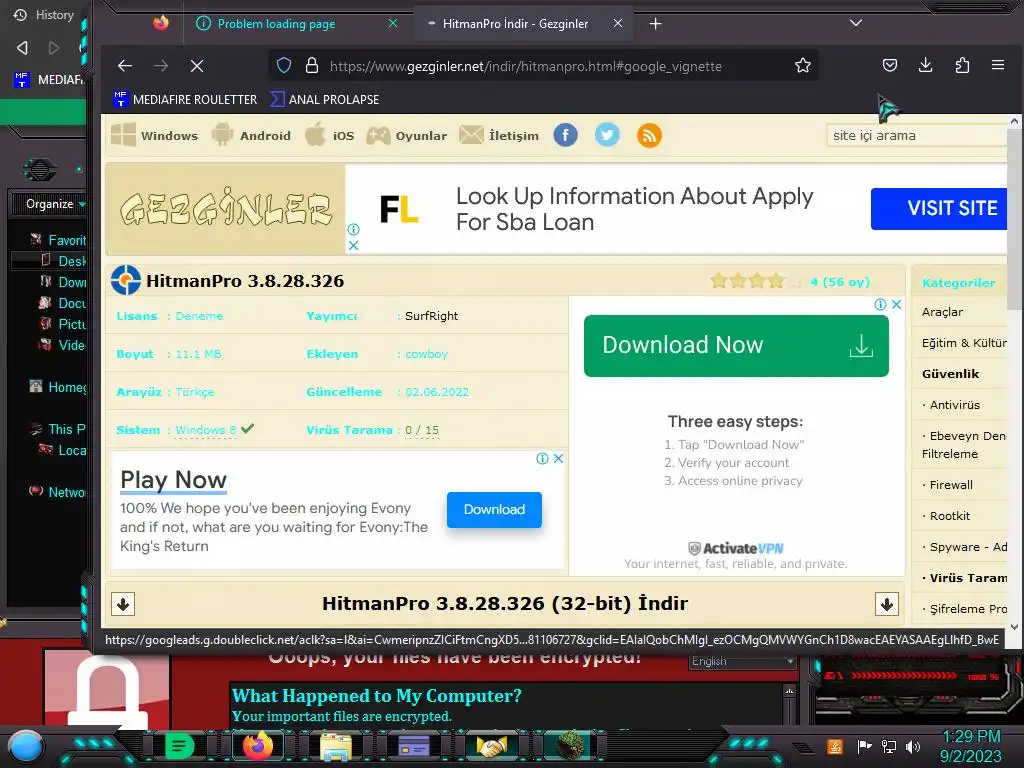This screenshot has width=1024, height=768.
Task: Open Araçlar category in sidebar
Action: pos(942,312)
